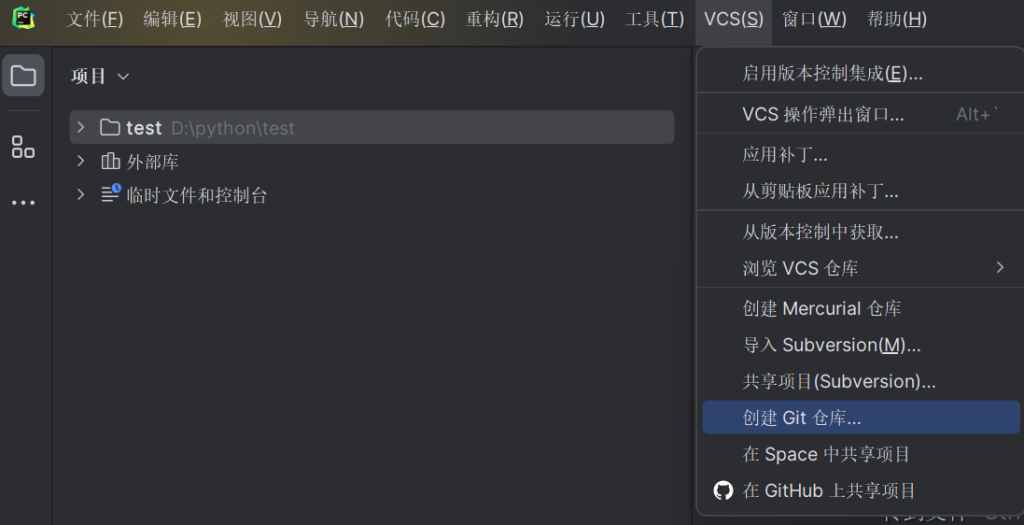1024x525 pixels.
Task: Click the Scratches and Consoles (临时文件和控制台) icon
Action: (110, 194)
